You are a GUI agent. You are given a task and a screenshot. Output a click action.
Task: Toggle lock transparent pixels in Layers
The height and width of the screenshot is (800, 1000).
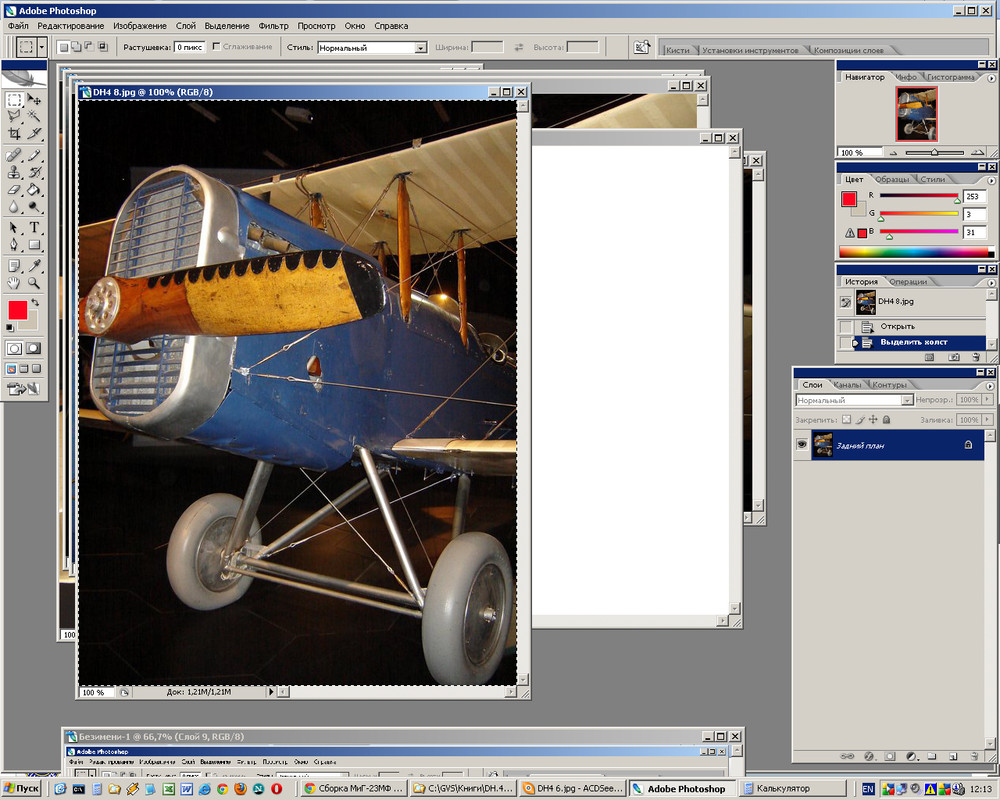pos(846,419)
